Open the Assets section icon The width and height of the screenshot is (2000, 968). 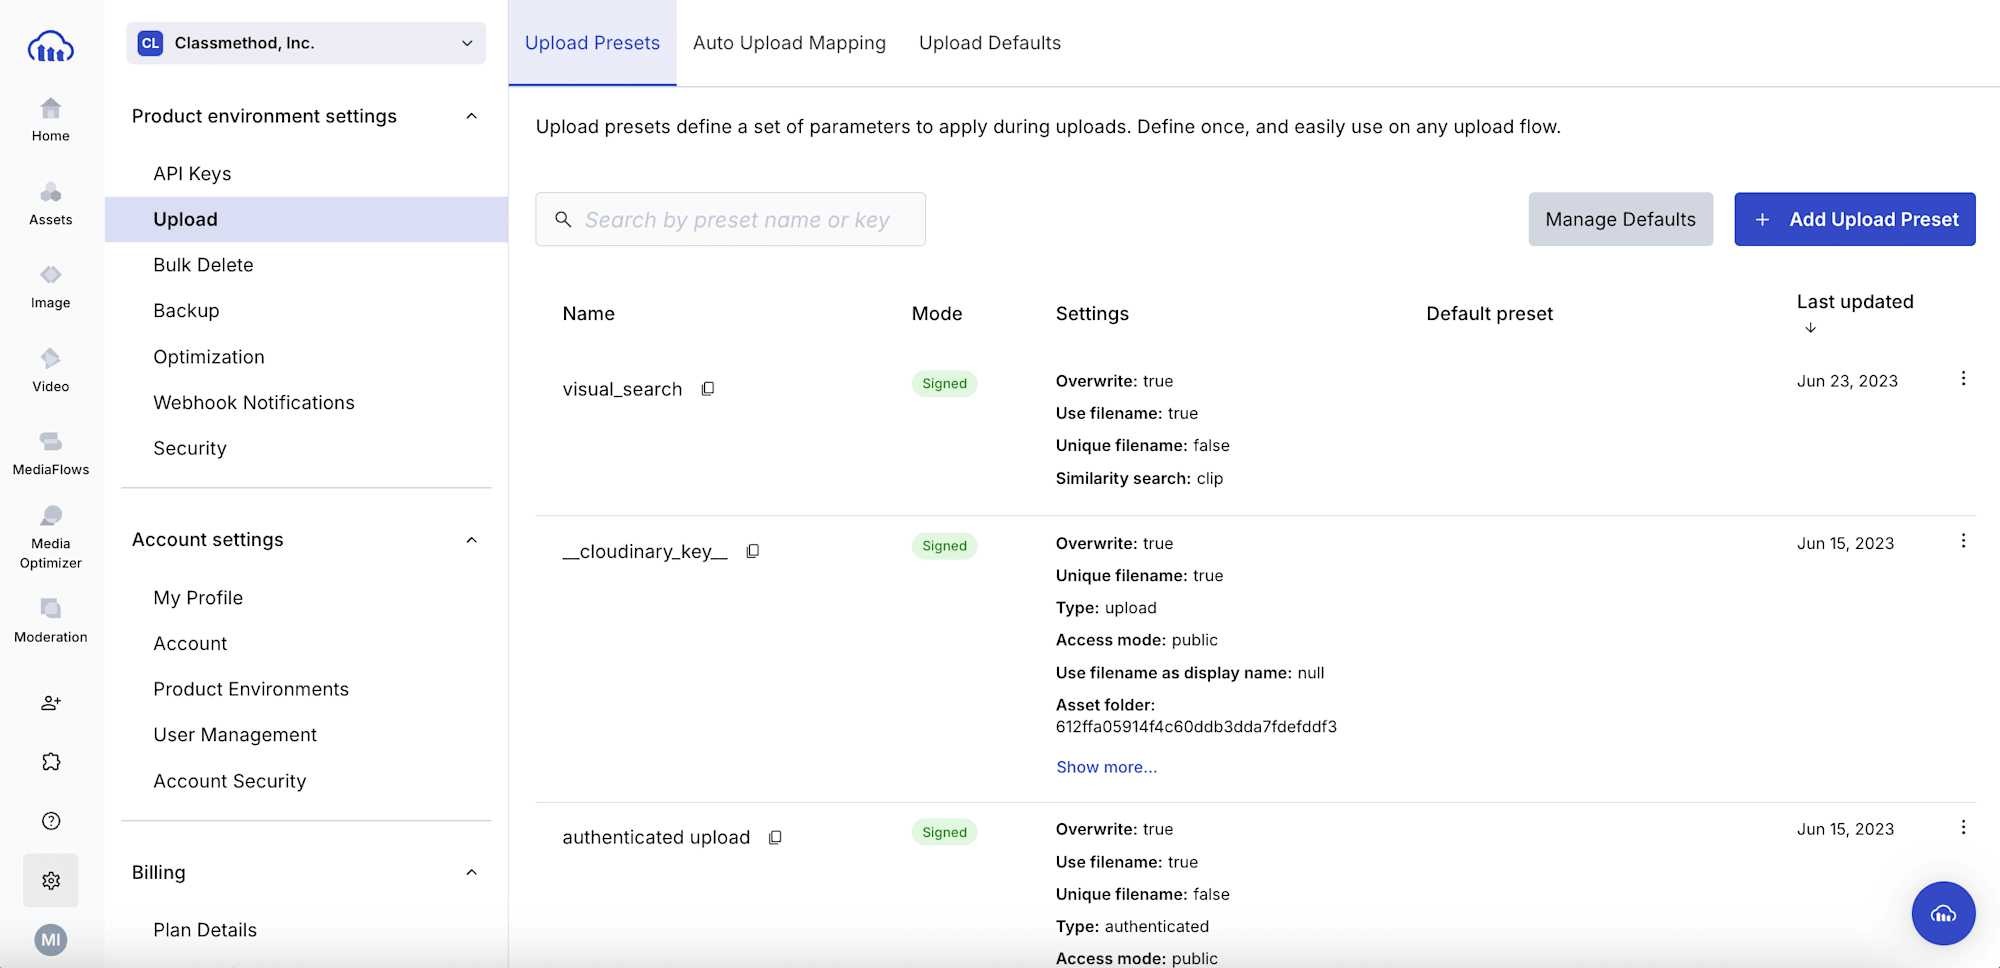click(x=50, y=193)
